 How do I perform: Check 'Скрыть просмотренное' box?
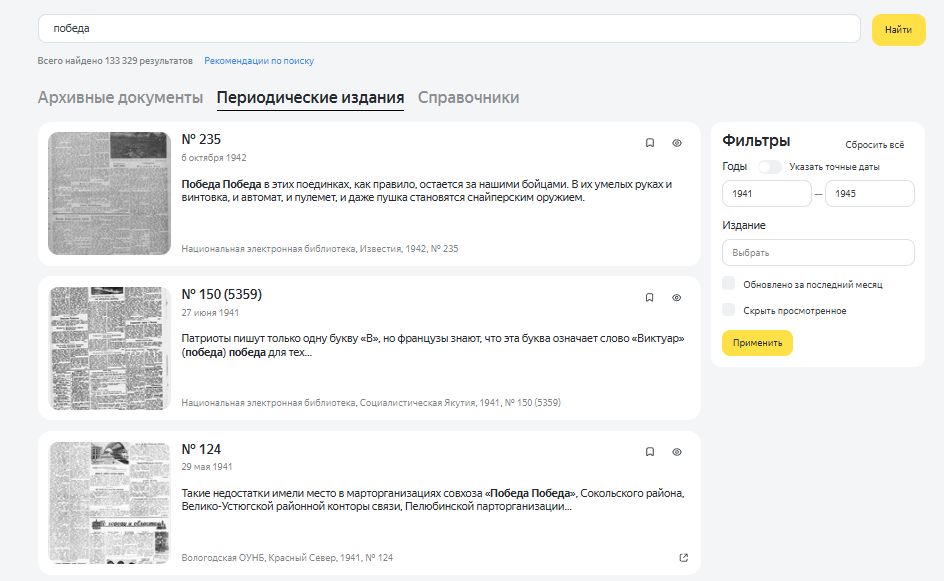[x=728, y=309]
